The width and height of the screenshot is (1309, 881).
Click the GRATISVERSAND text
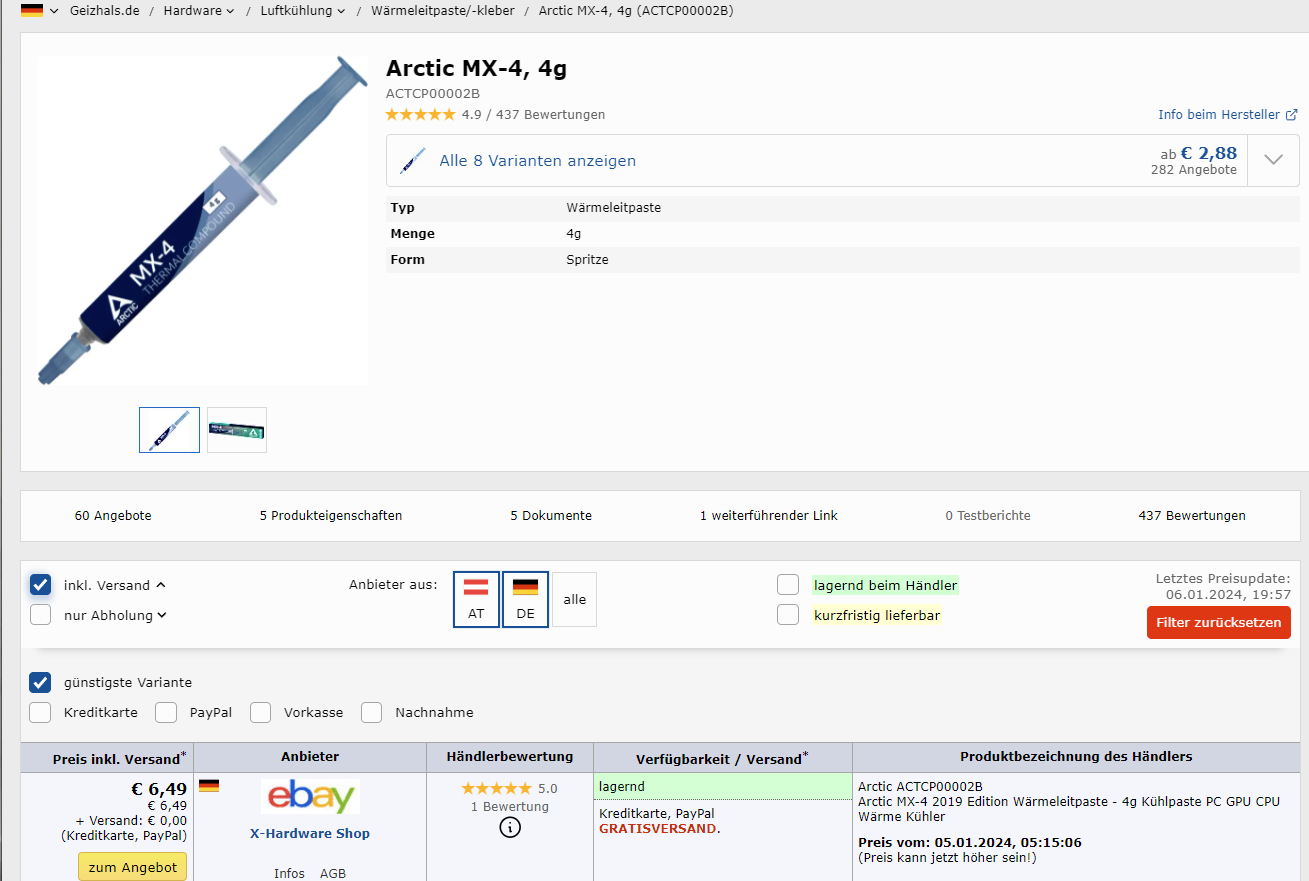658,829
